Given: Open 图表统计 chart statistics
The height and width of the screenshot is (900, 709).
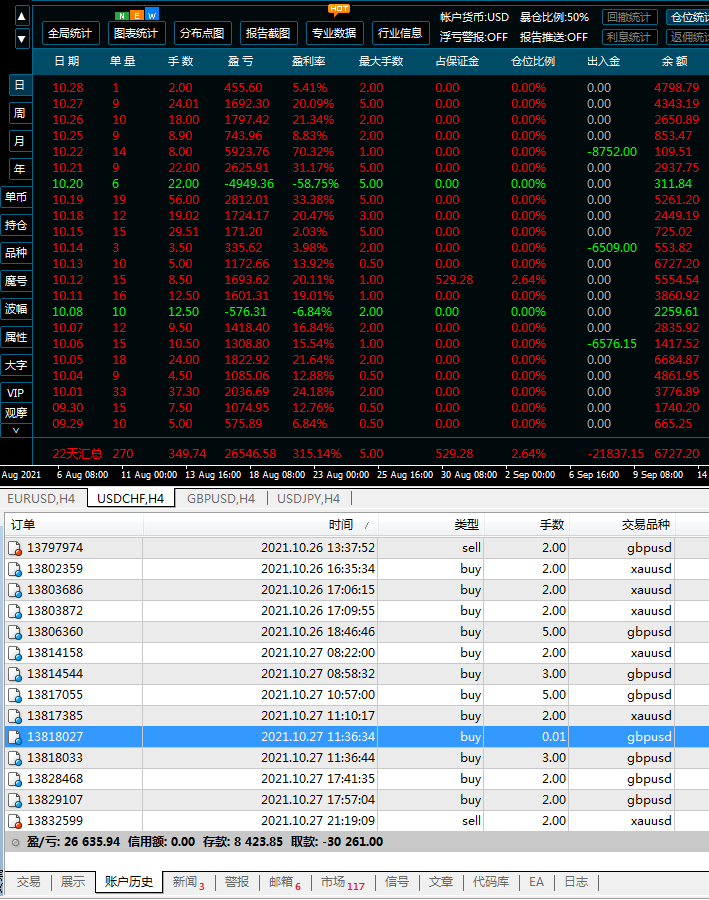Looking at the screenshot, I should pyautogui.click(x=136, y=33).
